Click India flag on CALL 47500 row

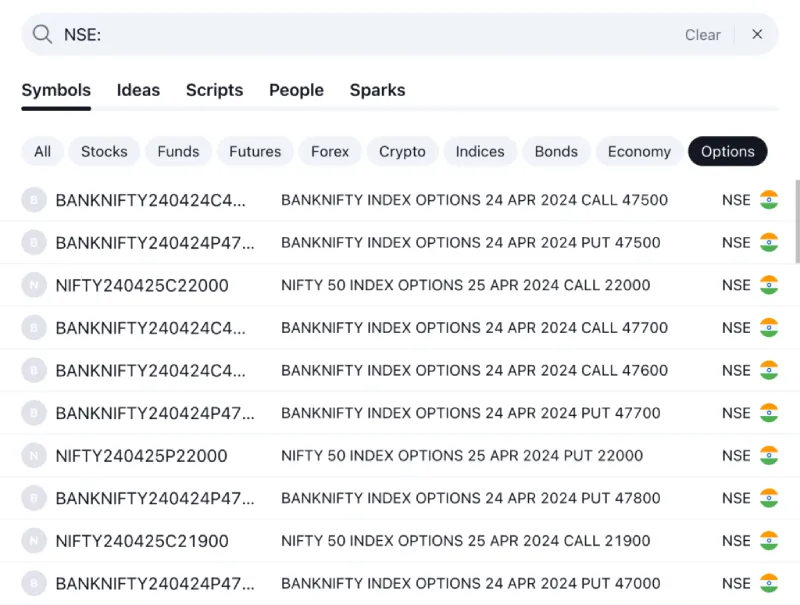click(769, 200)
